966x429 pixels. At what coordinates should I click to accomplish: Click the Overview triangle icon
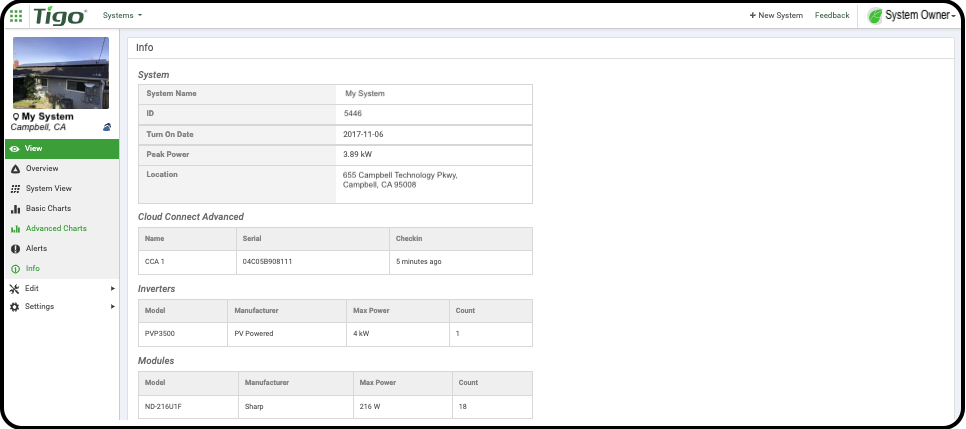[x=15, y=169]
